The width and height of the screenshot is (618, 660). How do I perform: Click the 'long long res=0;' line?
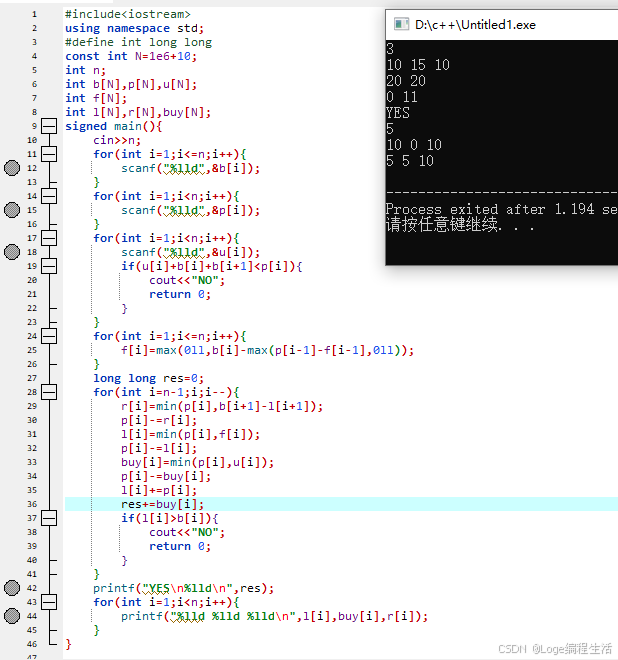[149, 378]
